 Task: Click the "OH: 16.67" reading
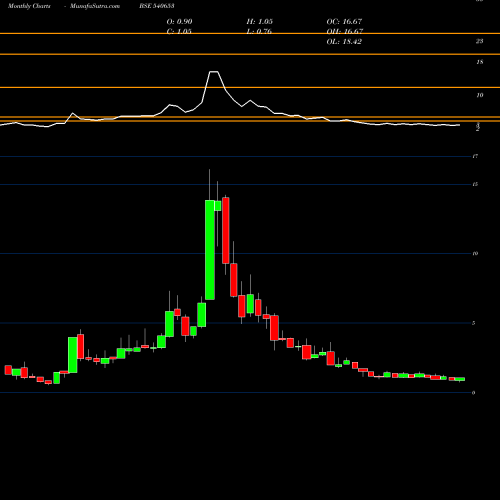(x=345, y=31)
